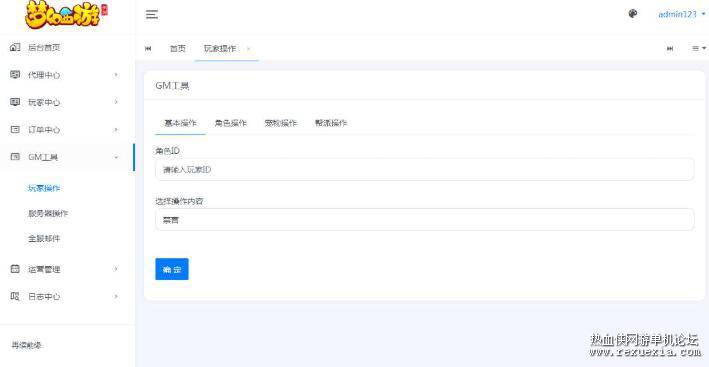Screen dimensions: 709x367
Task: Expand the 玩家中心 chevron
Action: (116, 102)
